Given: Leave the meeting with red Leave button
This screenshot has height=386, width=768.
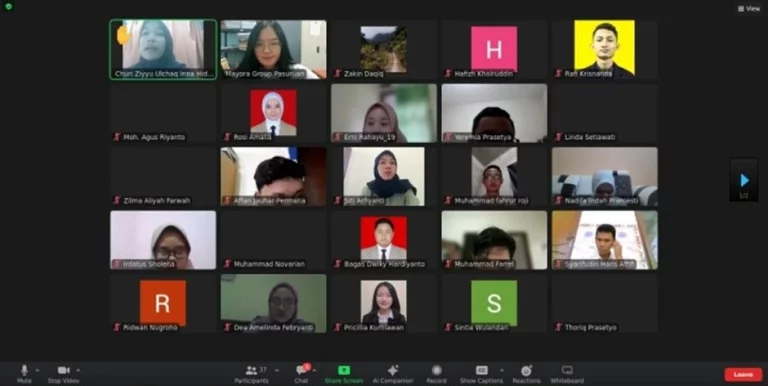Looking at the screenshot, I should (743, 375).
